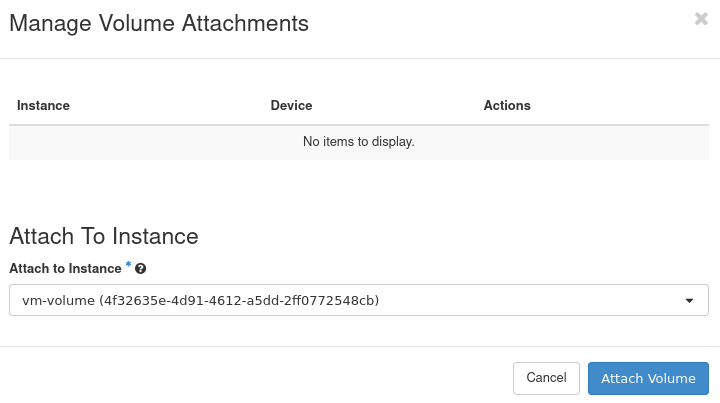Click the Instance column header
The image size is (720, 403).
[x=43, y=105]
